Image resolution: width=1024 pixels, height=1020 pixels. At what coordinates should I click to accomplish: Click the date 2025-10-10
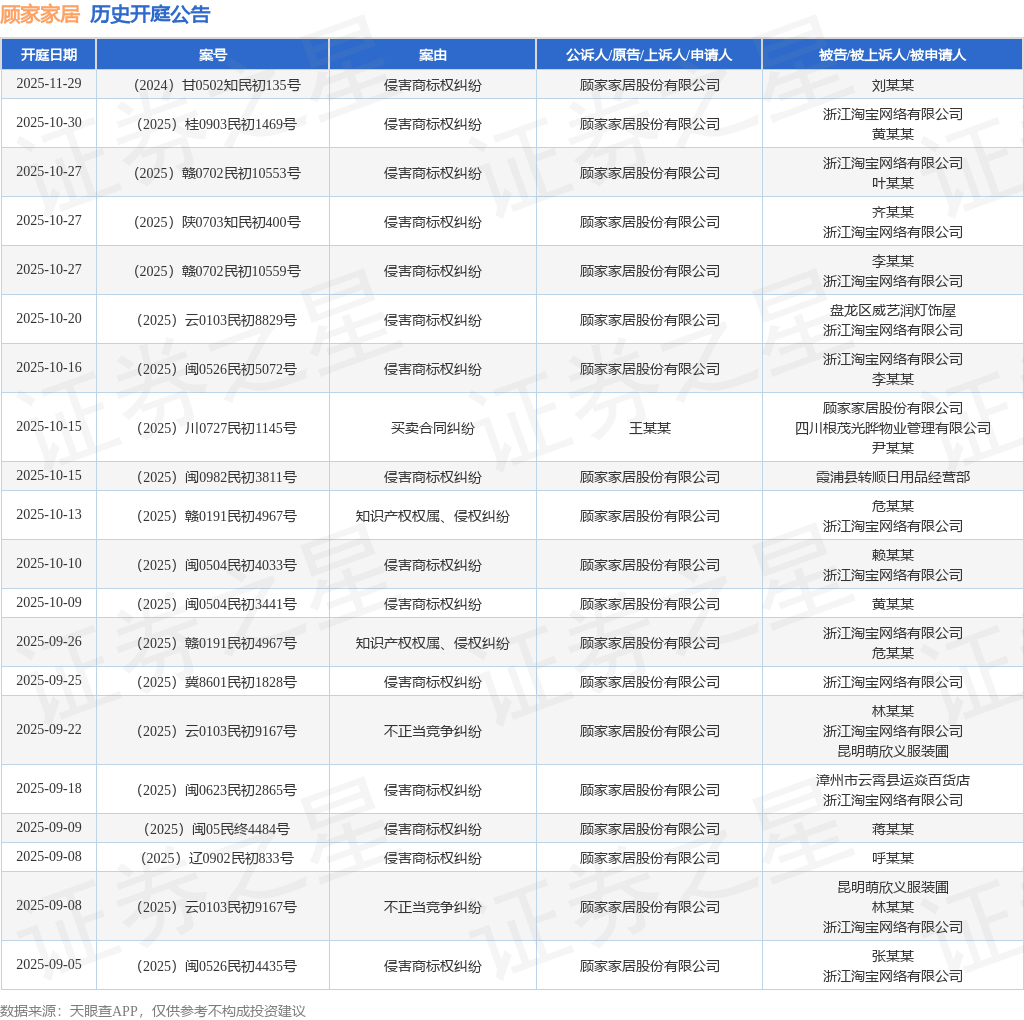pos(49,564)
